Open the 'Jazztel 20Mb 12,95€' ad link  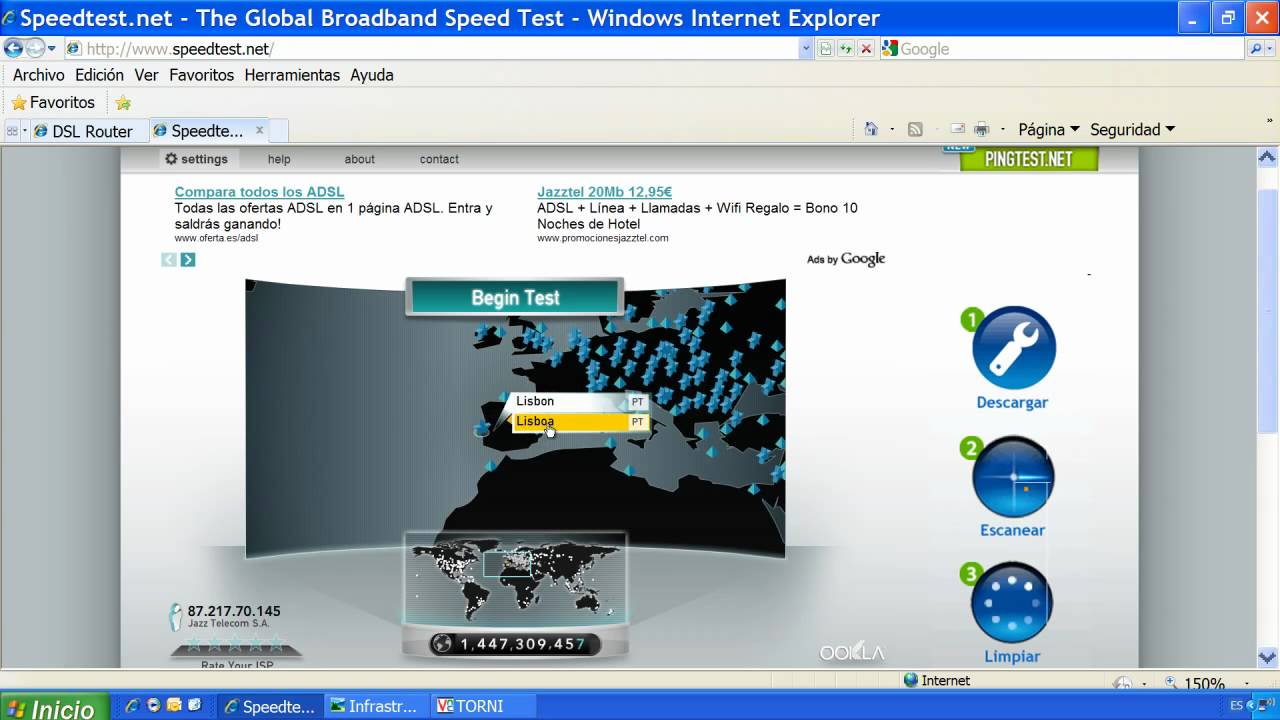(604, 192)
